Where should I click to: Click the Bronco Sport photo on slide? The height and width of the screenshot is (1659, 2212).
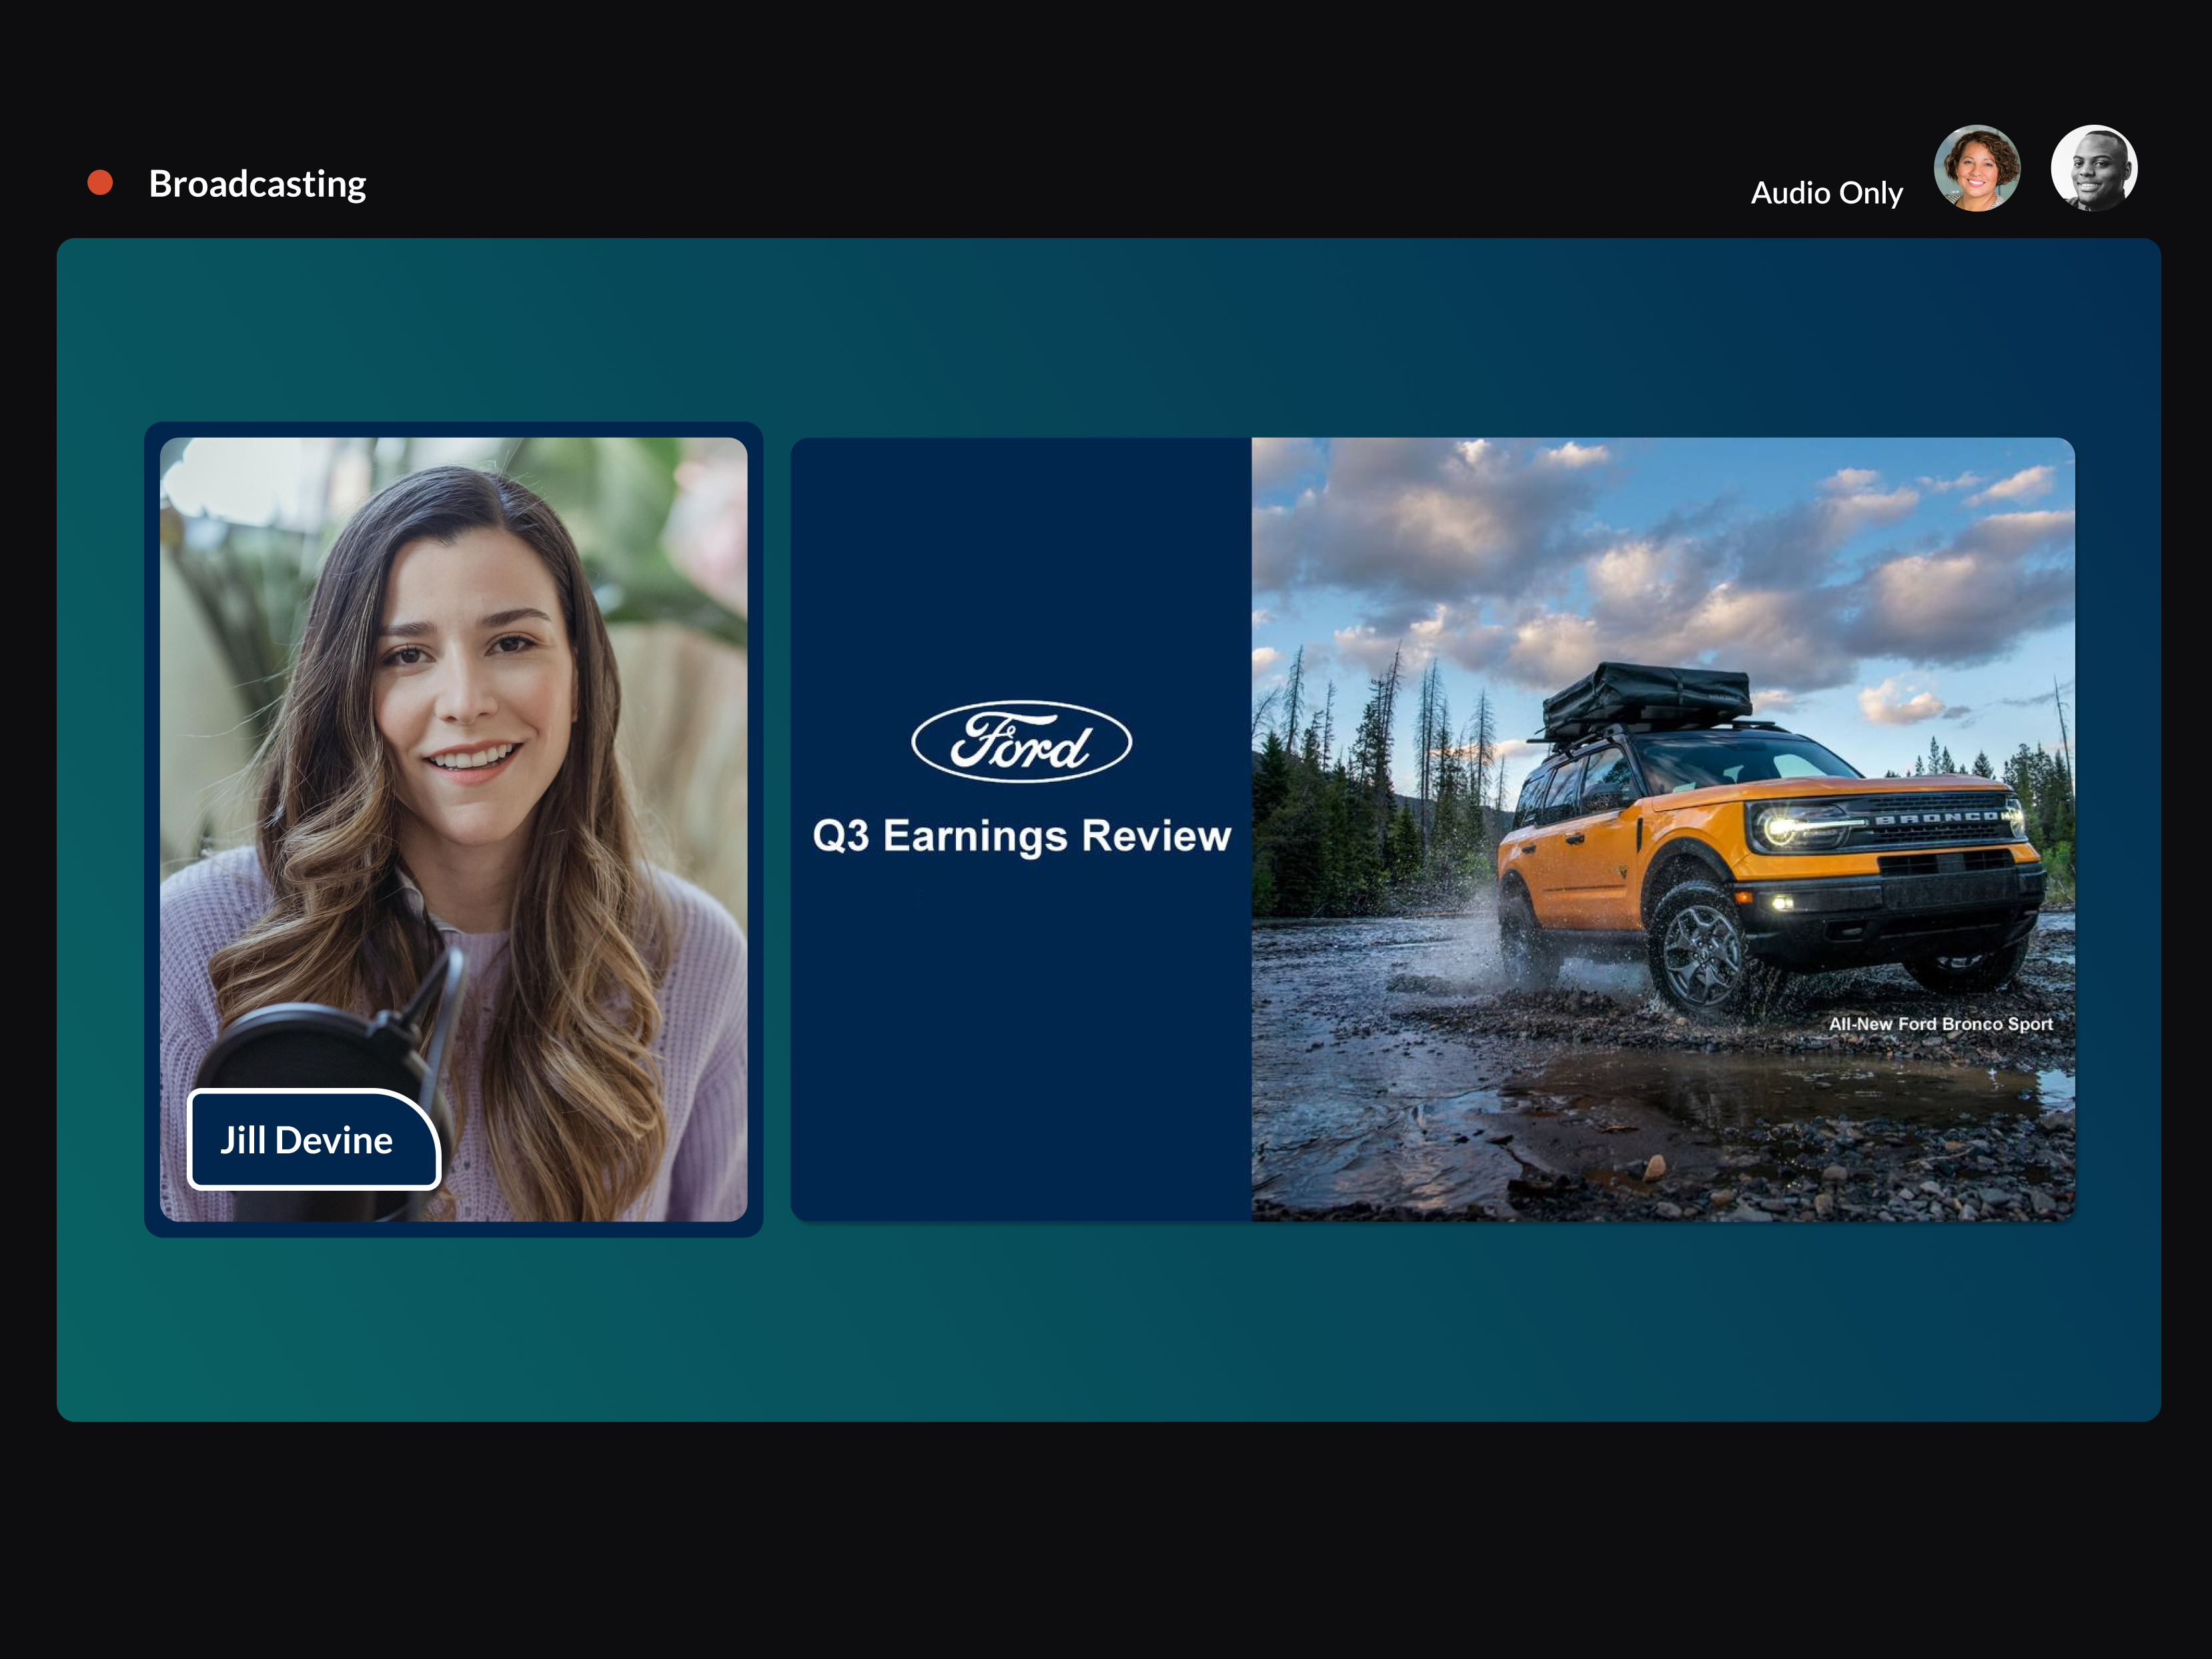[1662, 829]
